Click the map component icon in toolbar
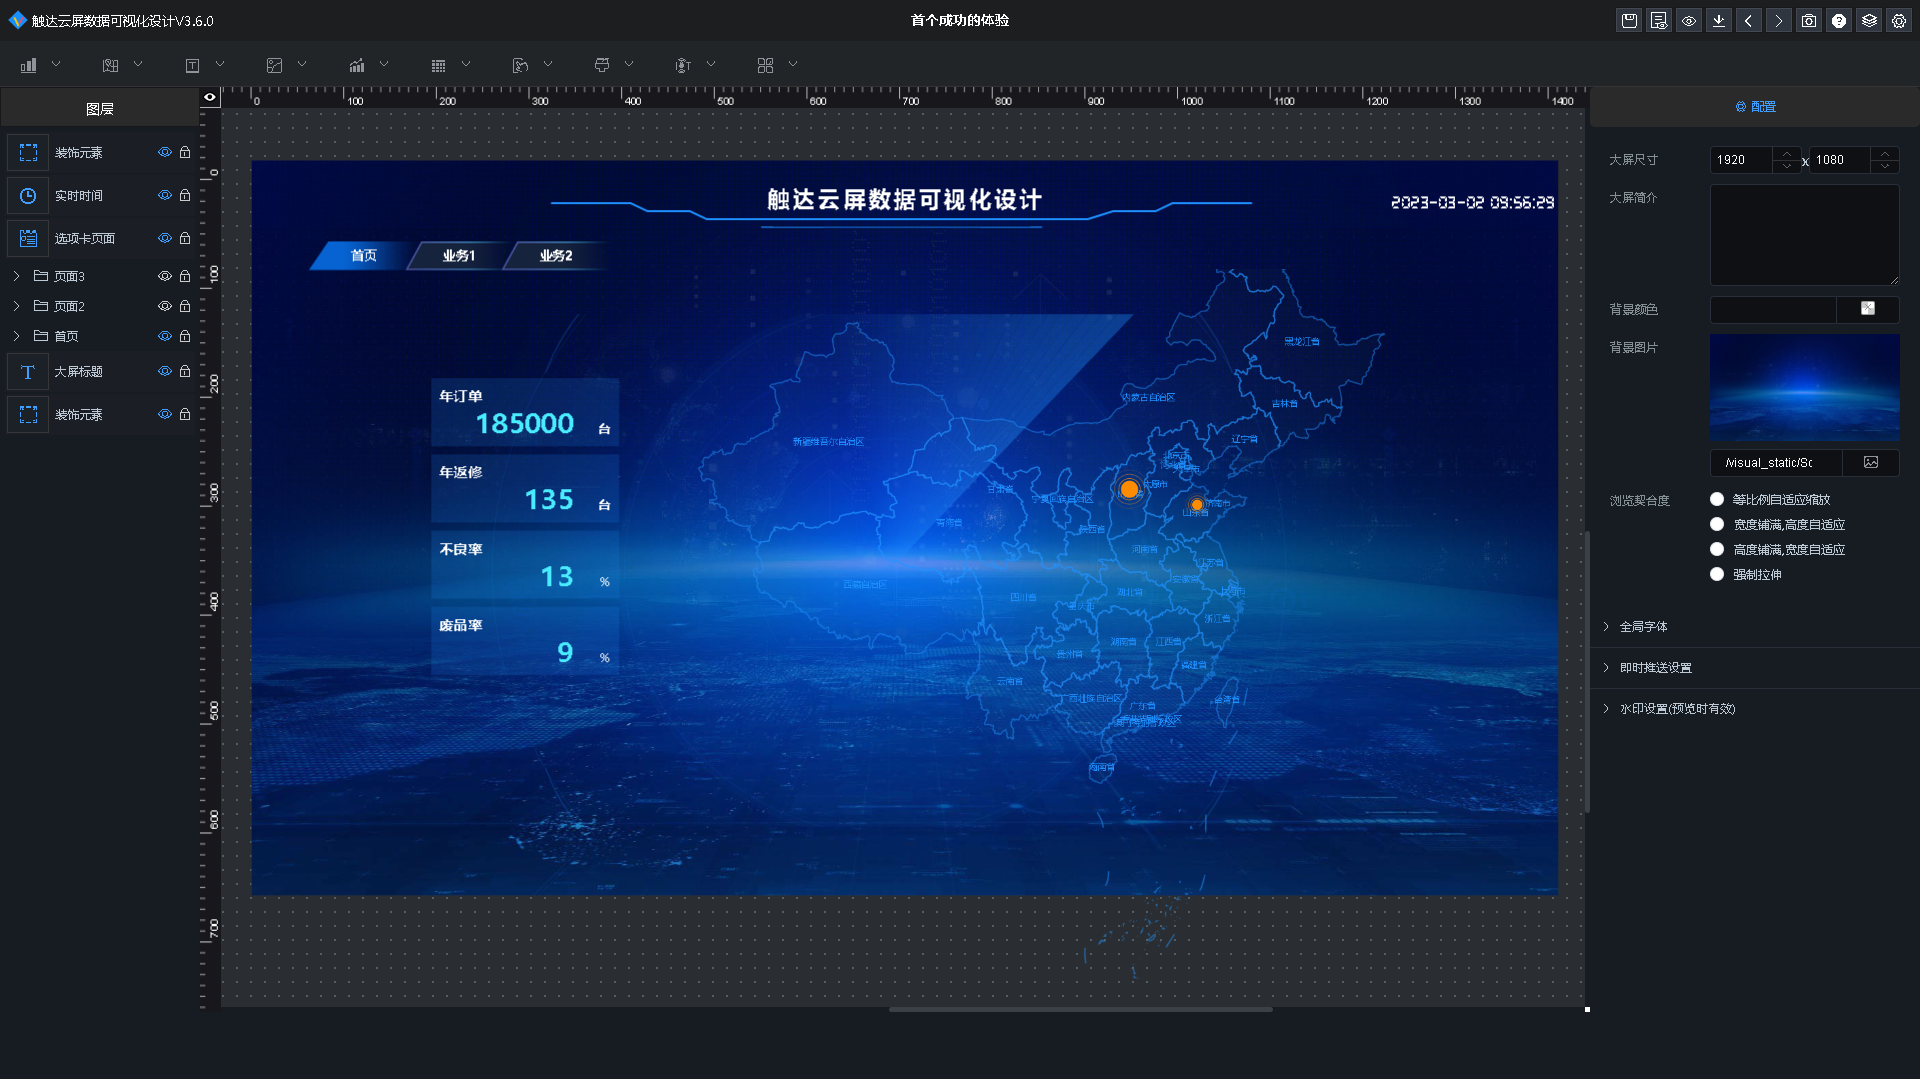The image size is (1920, 1079). pyautogui.click(x=111, y=65)
